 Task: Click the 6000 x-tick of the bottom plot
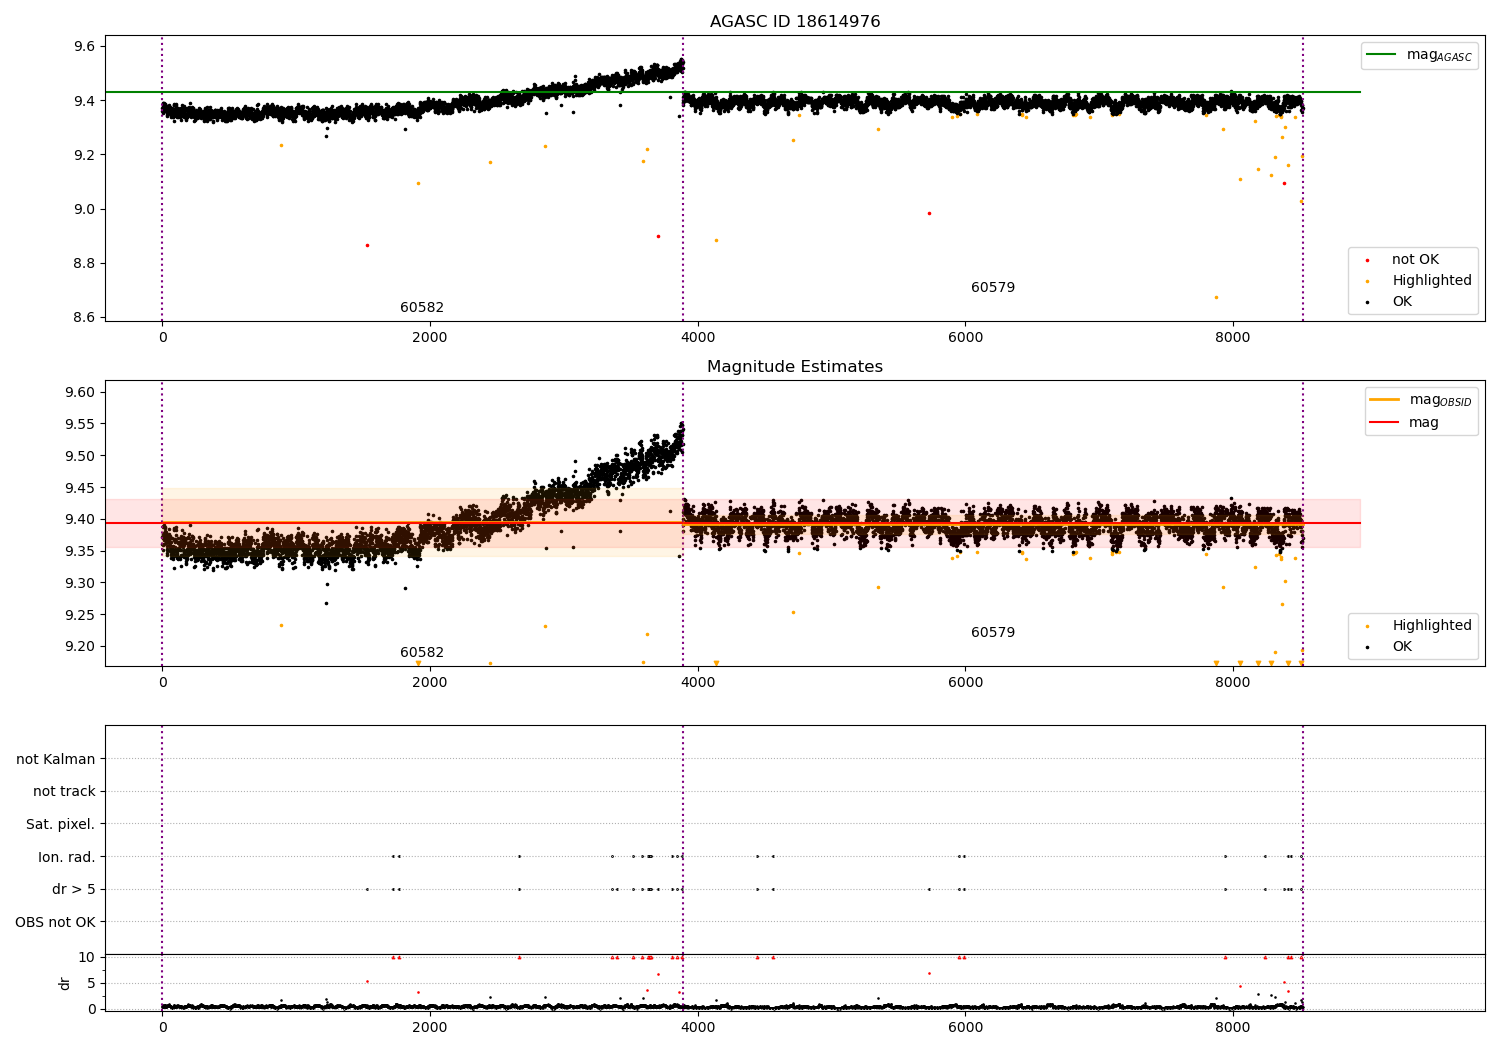[x=965, y=1028]
